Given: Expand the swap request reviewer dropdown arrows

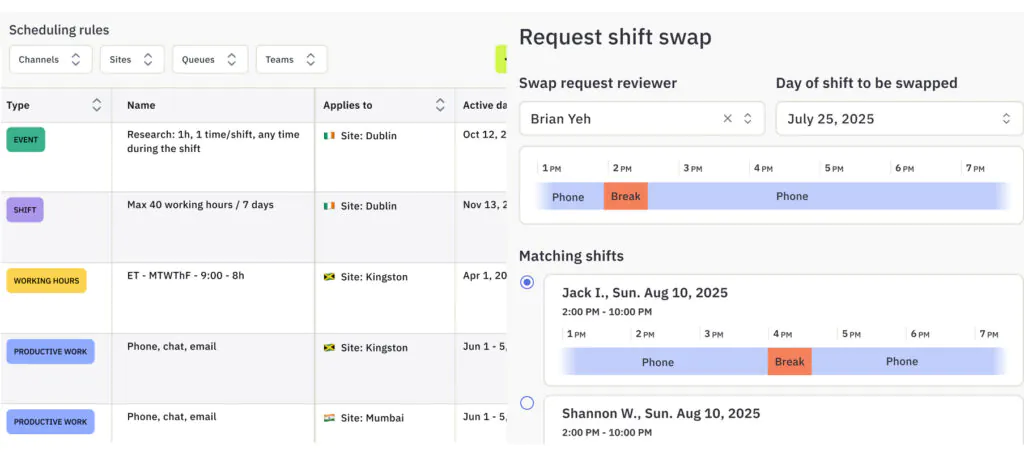Looking at the screenshot, I should (748, 118).
